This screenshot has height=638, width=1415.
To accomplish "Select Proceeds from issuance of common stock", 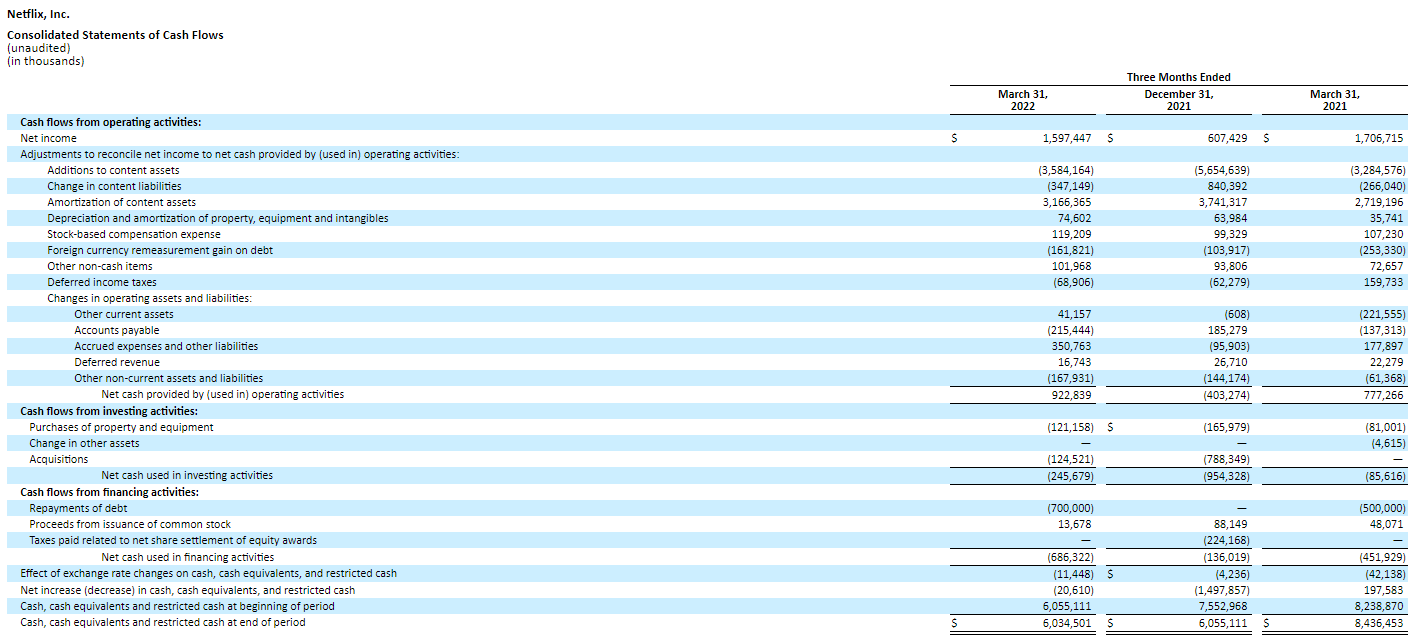I will (130, 524).
